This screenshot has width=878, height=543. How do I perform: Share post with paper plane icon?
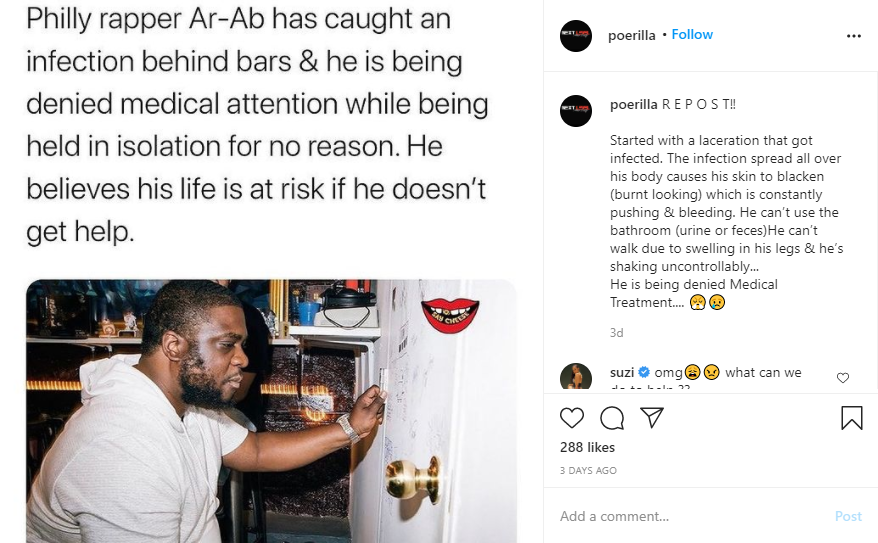652,418
